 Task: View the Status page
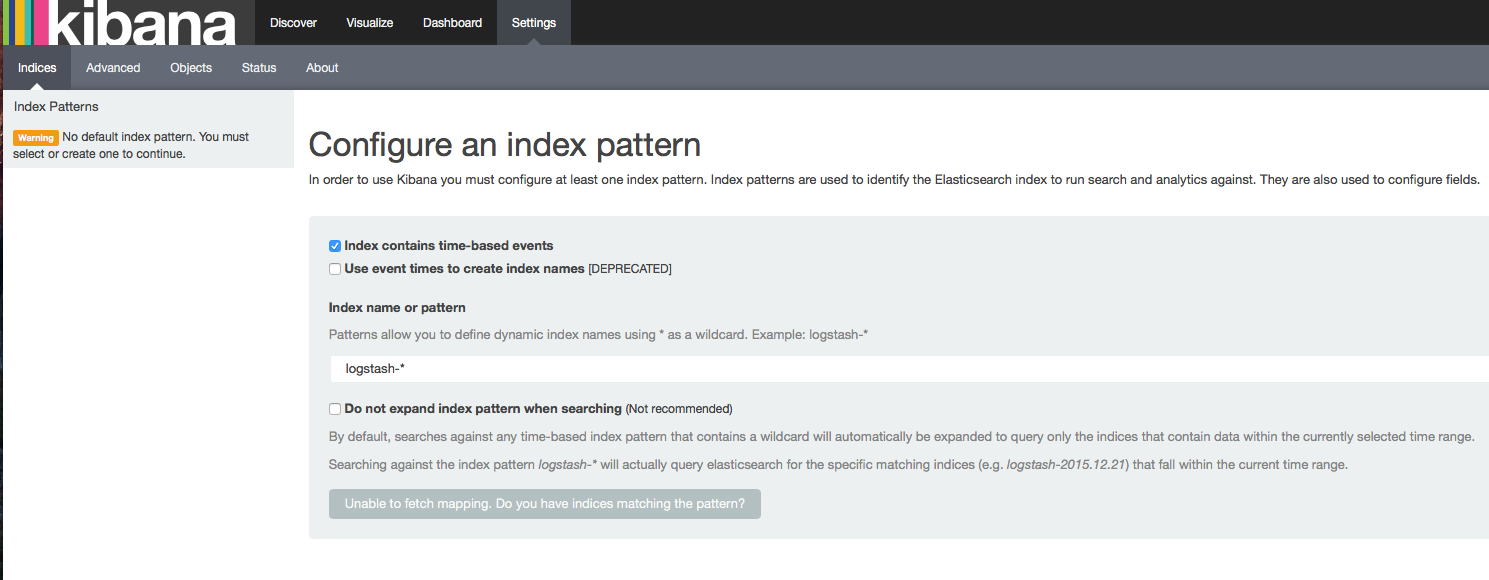[x=259, y=68]
